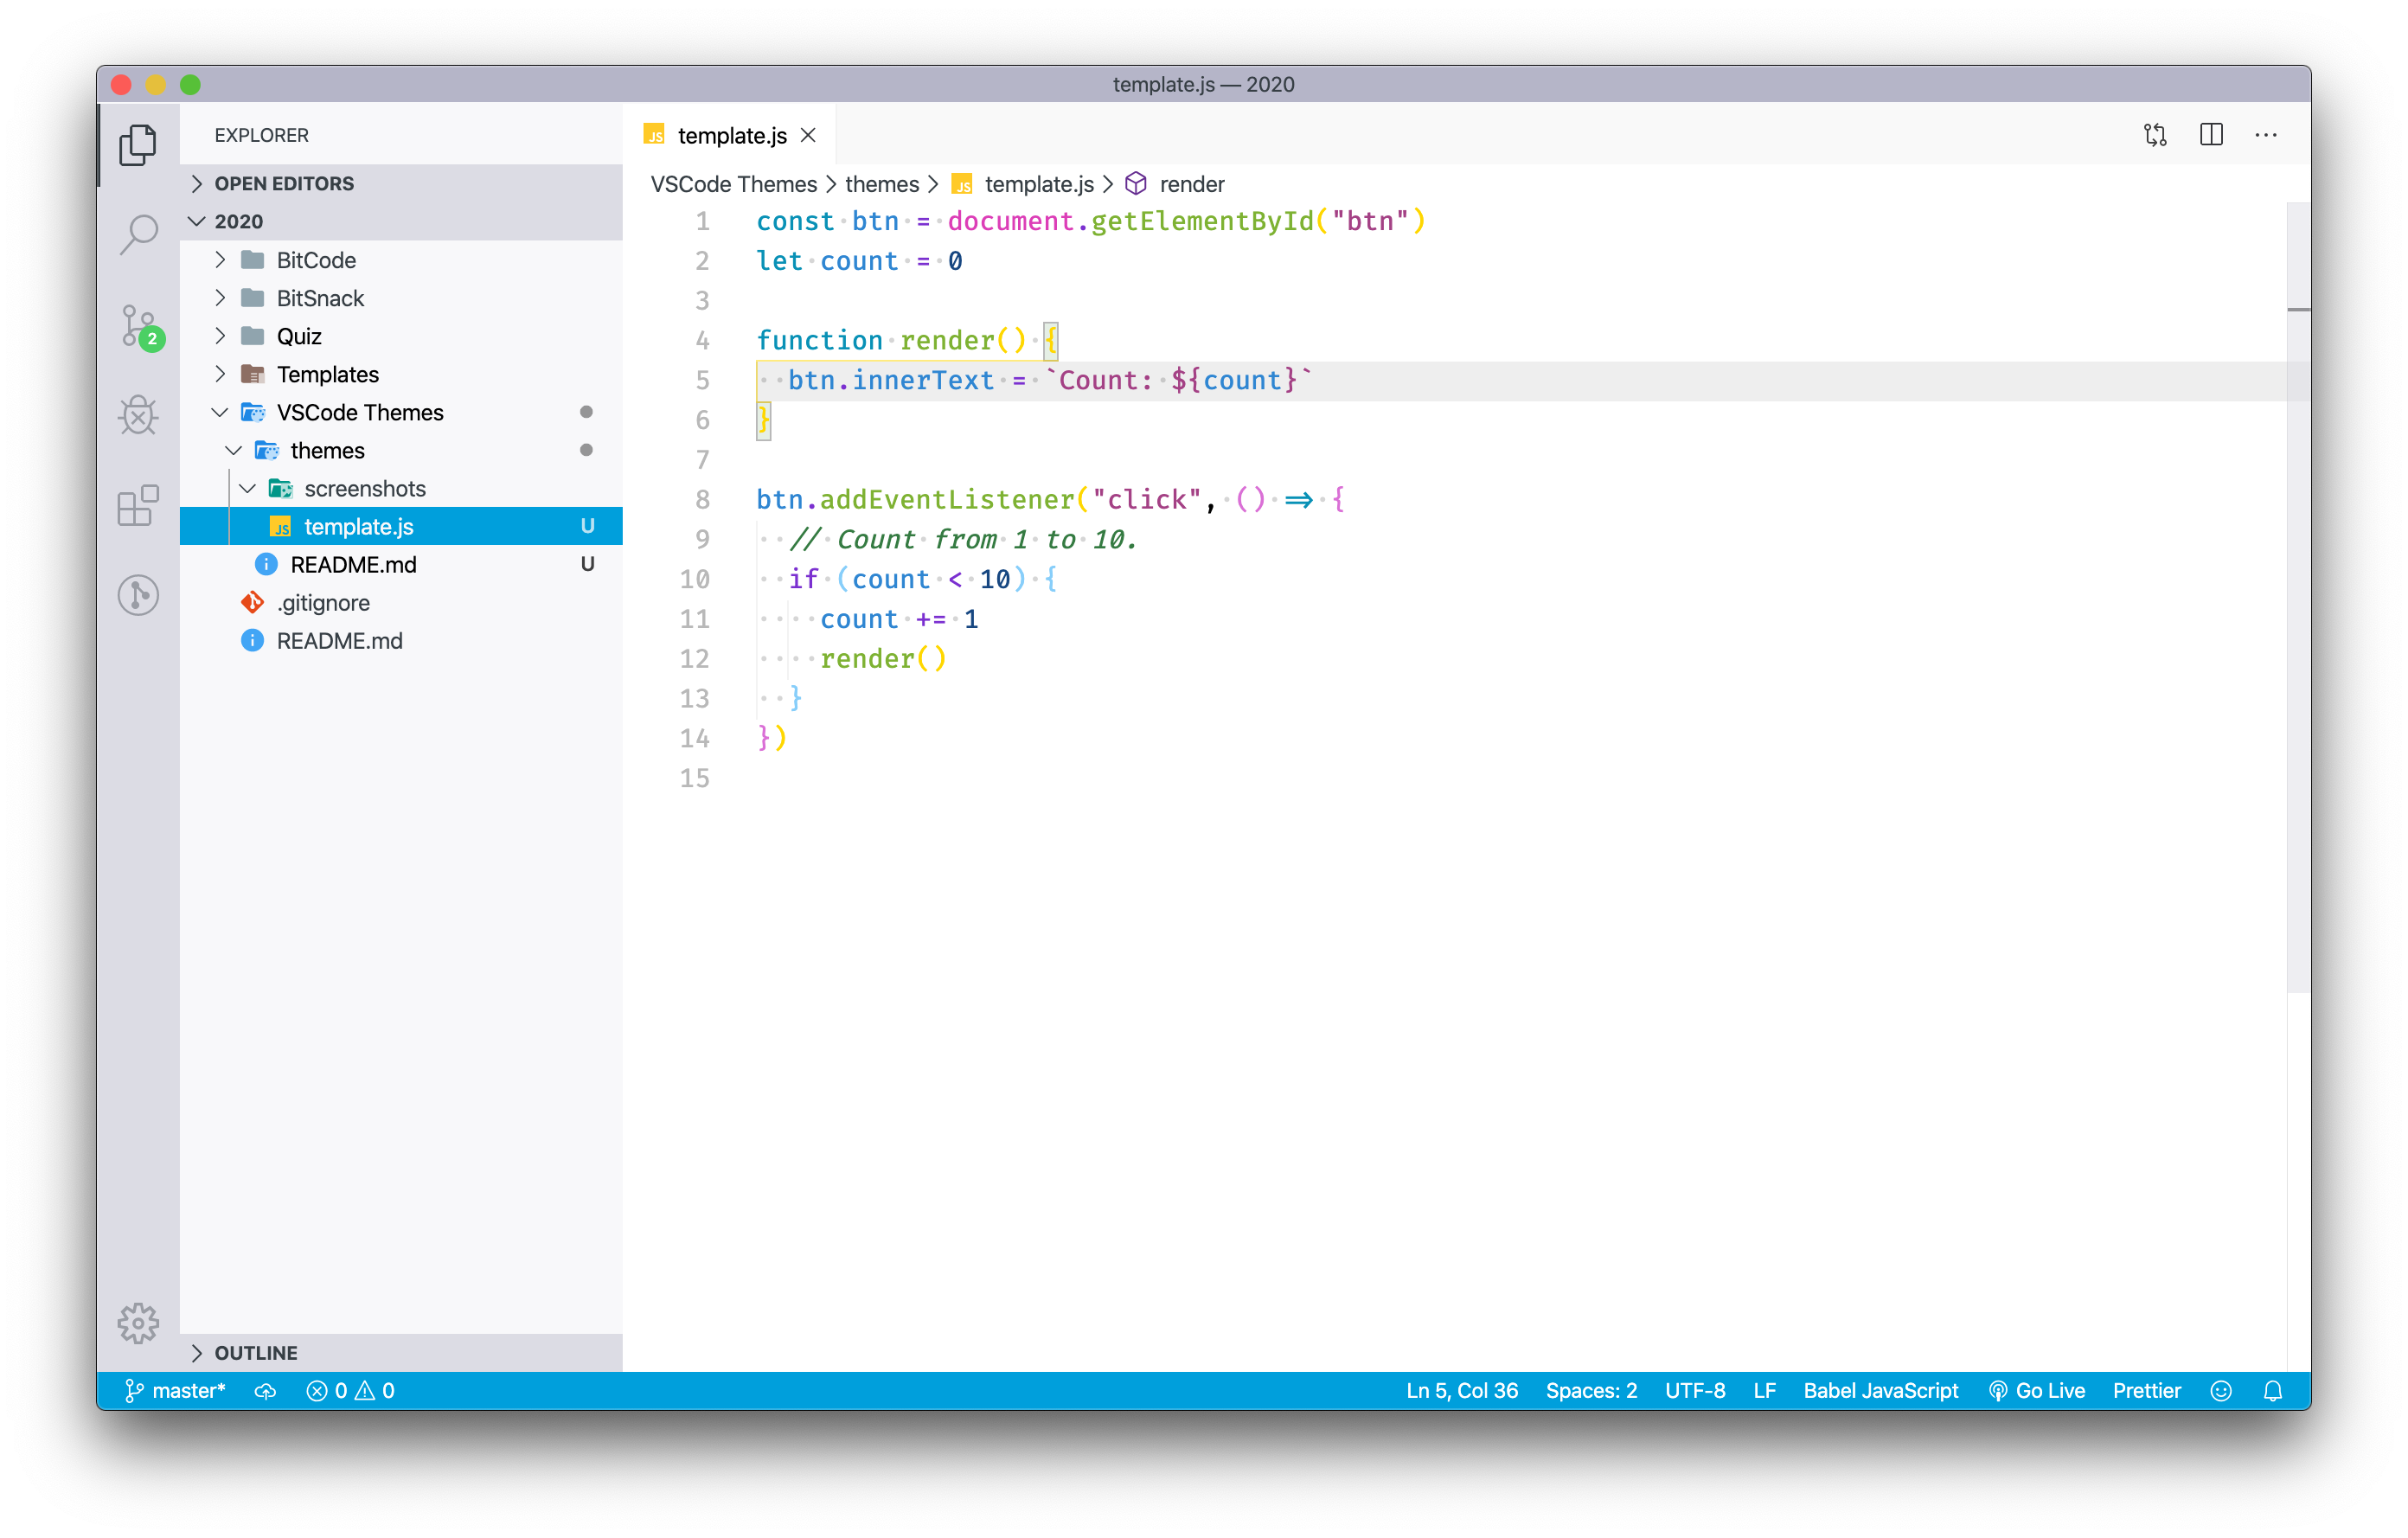
Task: Click the open changes compare icon
Action: tap(2155, 135)
